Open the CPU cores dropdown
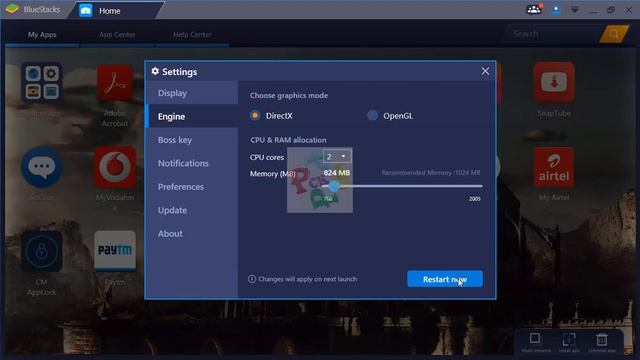 [337, 156]
